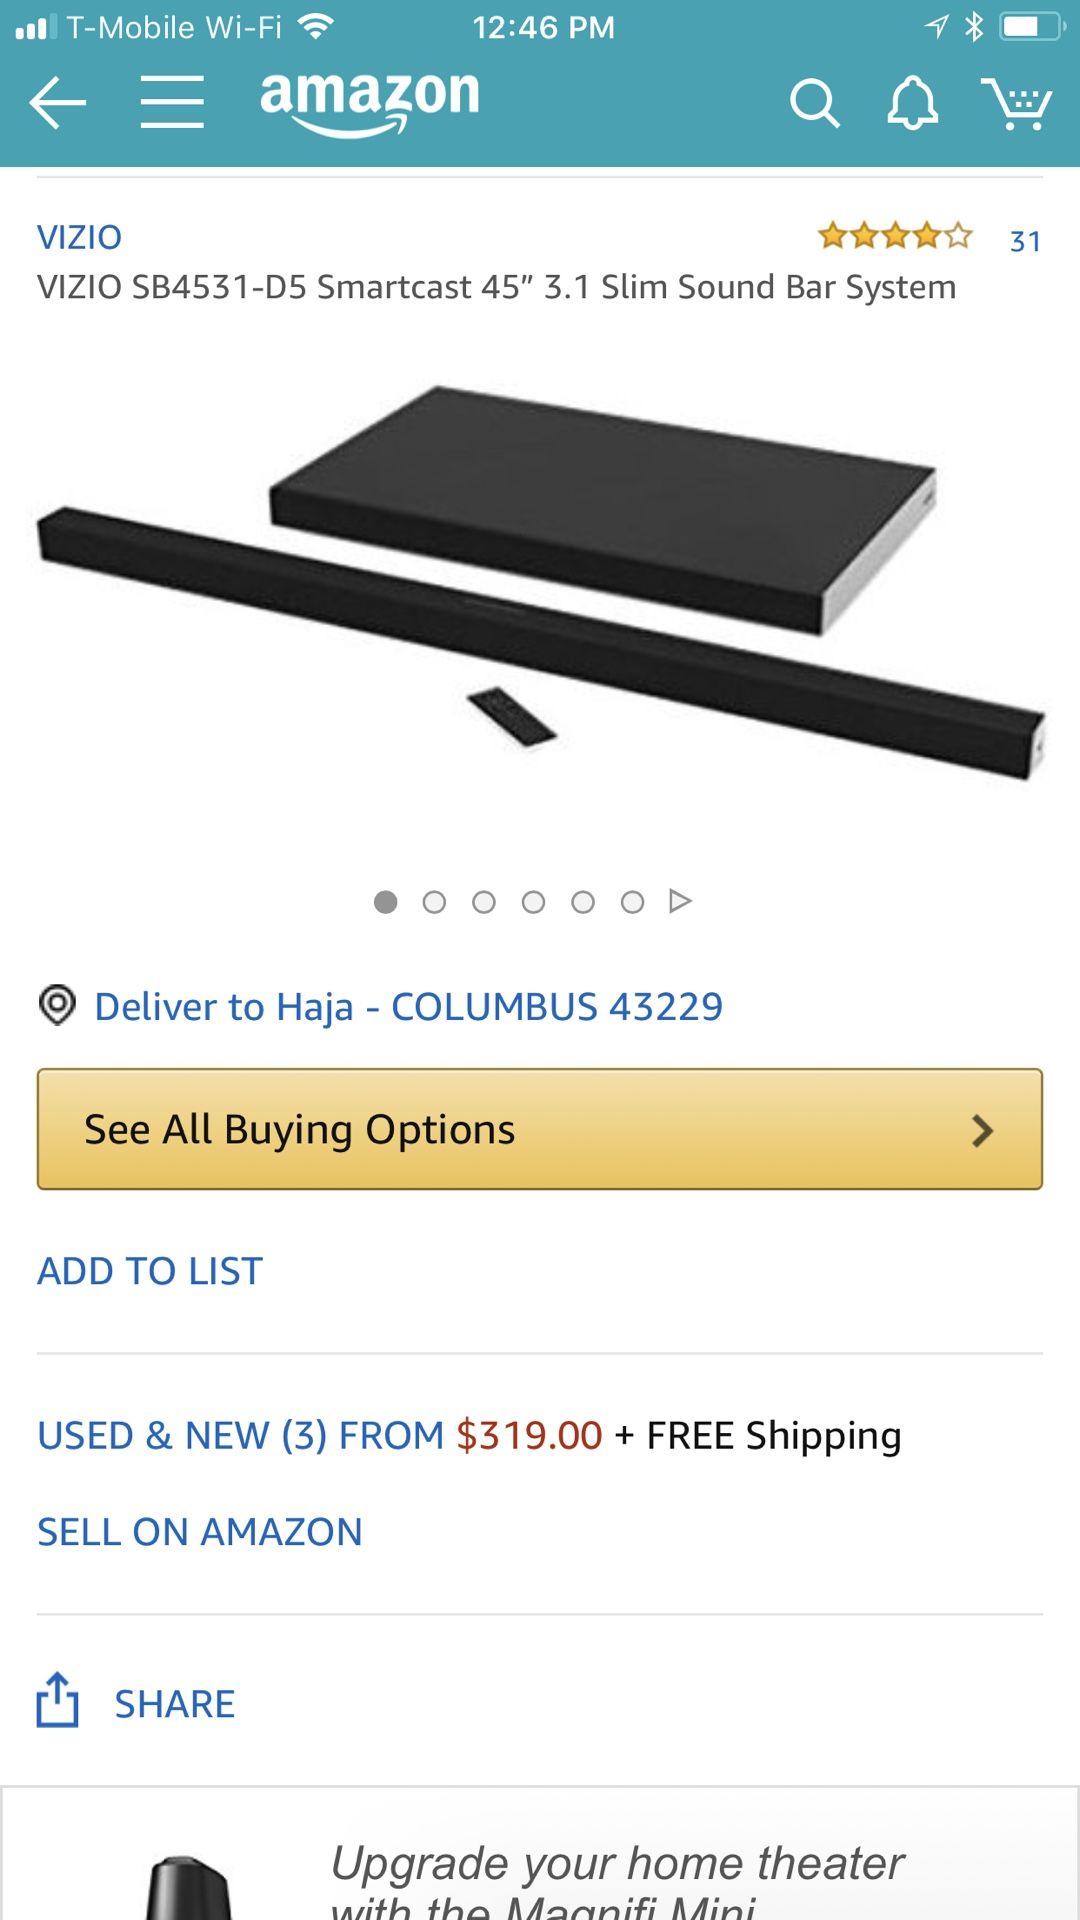View the 31 customer reviews

[1025, 241]
